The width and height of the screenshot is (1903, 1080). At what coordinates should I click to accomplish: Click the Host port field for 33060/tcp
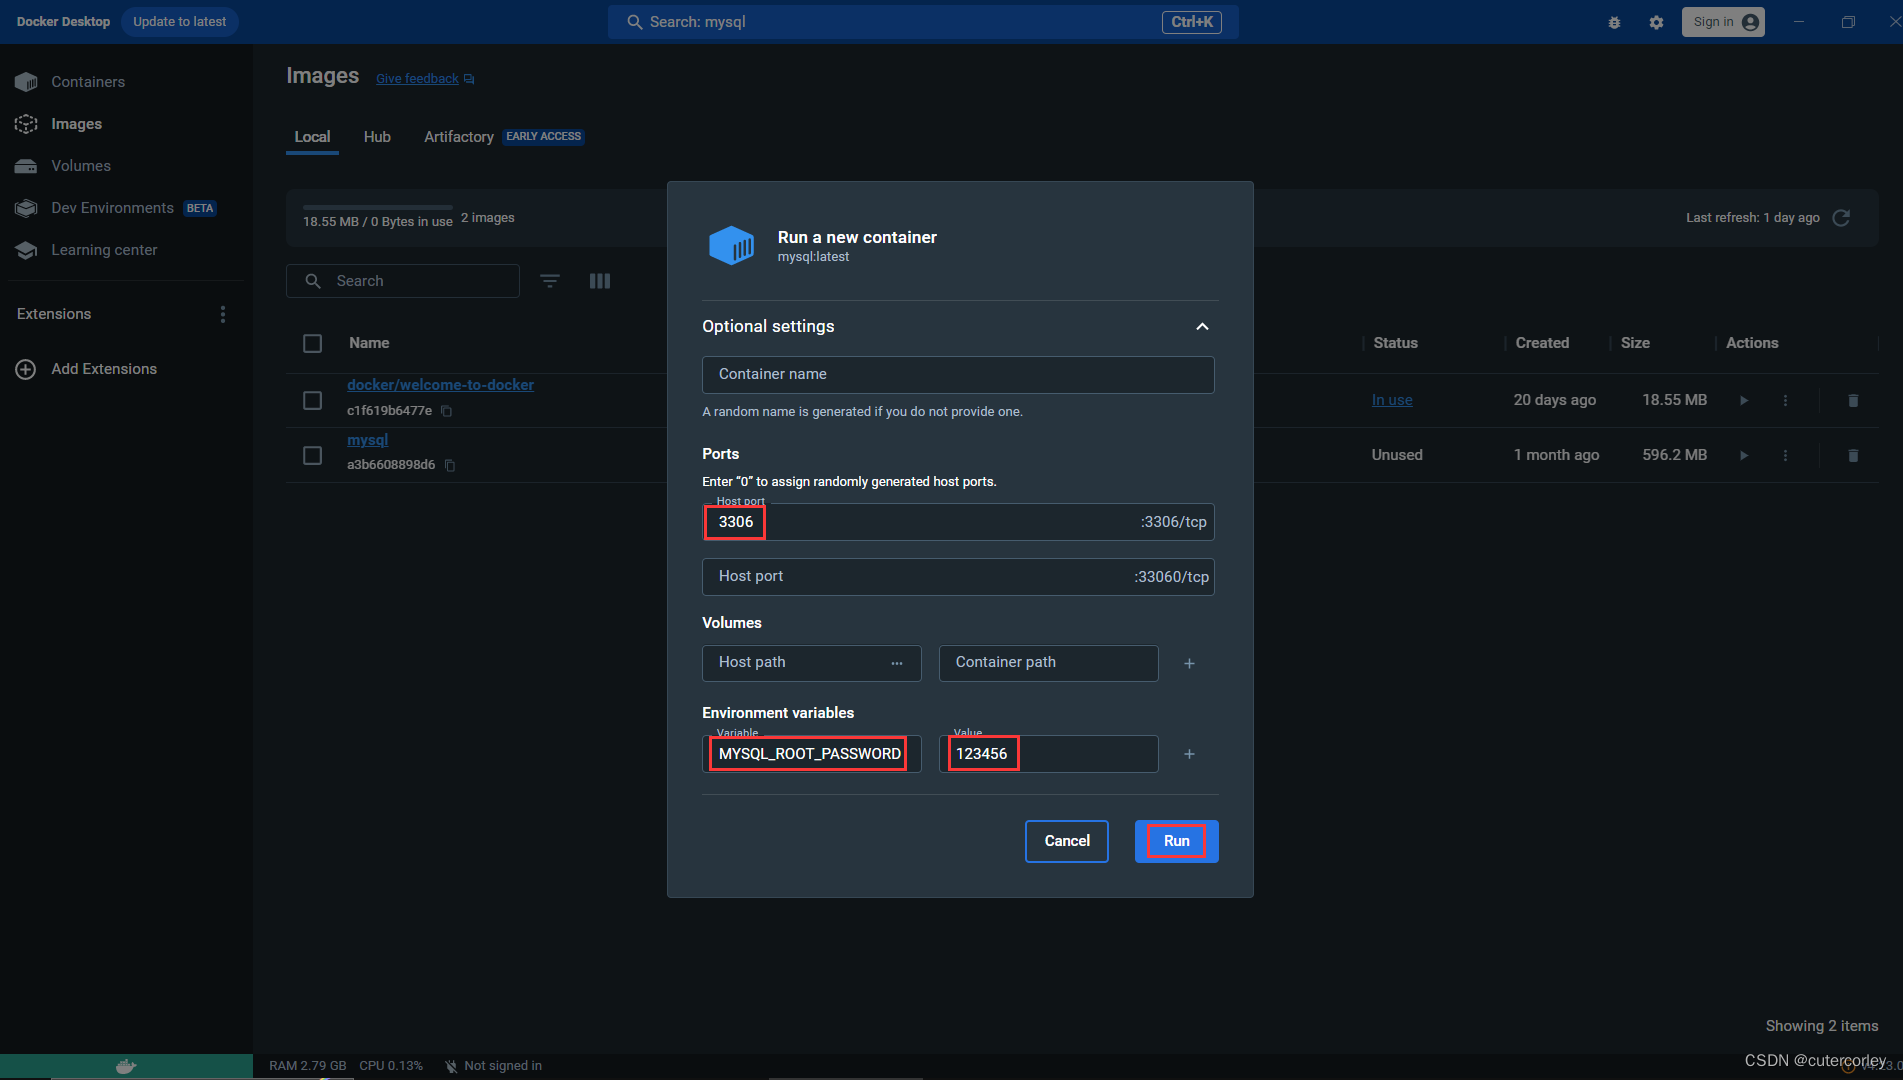coord(958,577)
